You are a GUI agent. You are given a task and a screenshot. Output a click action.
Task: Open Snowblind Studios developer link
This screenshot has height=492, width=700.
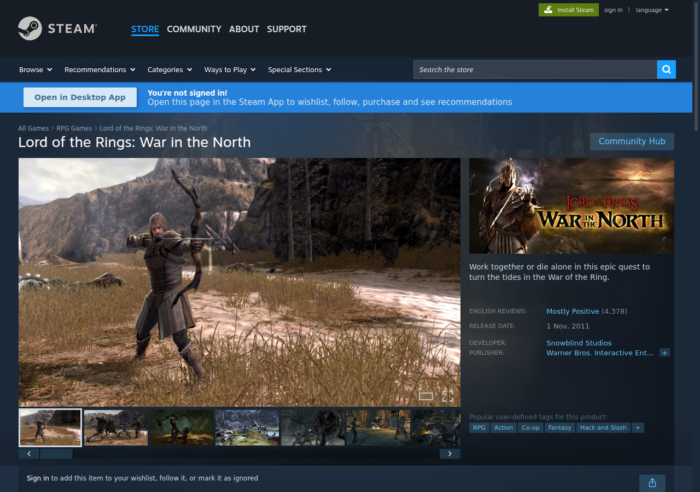click(x=579, y=343)
